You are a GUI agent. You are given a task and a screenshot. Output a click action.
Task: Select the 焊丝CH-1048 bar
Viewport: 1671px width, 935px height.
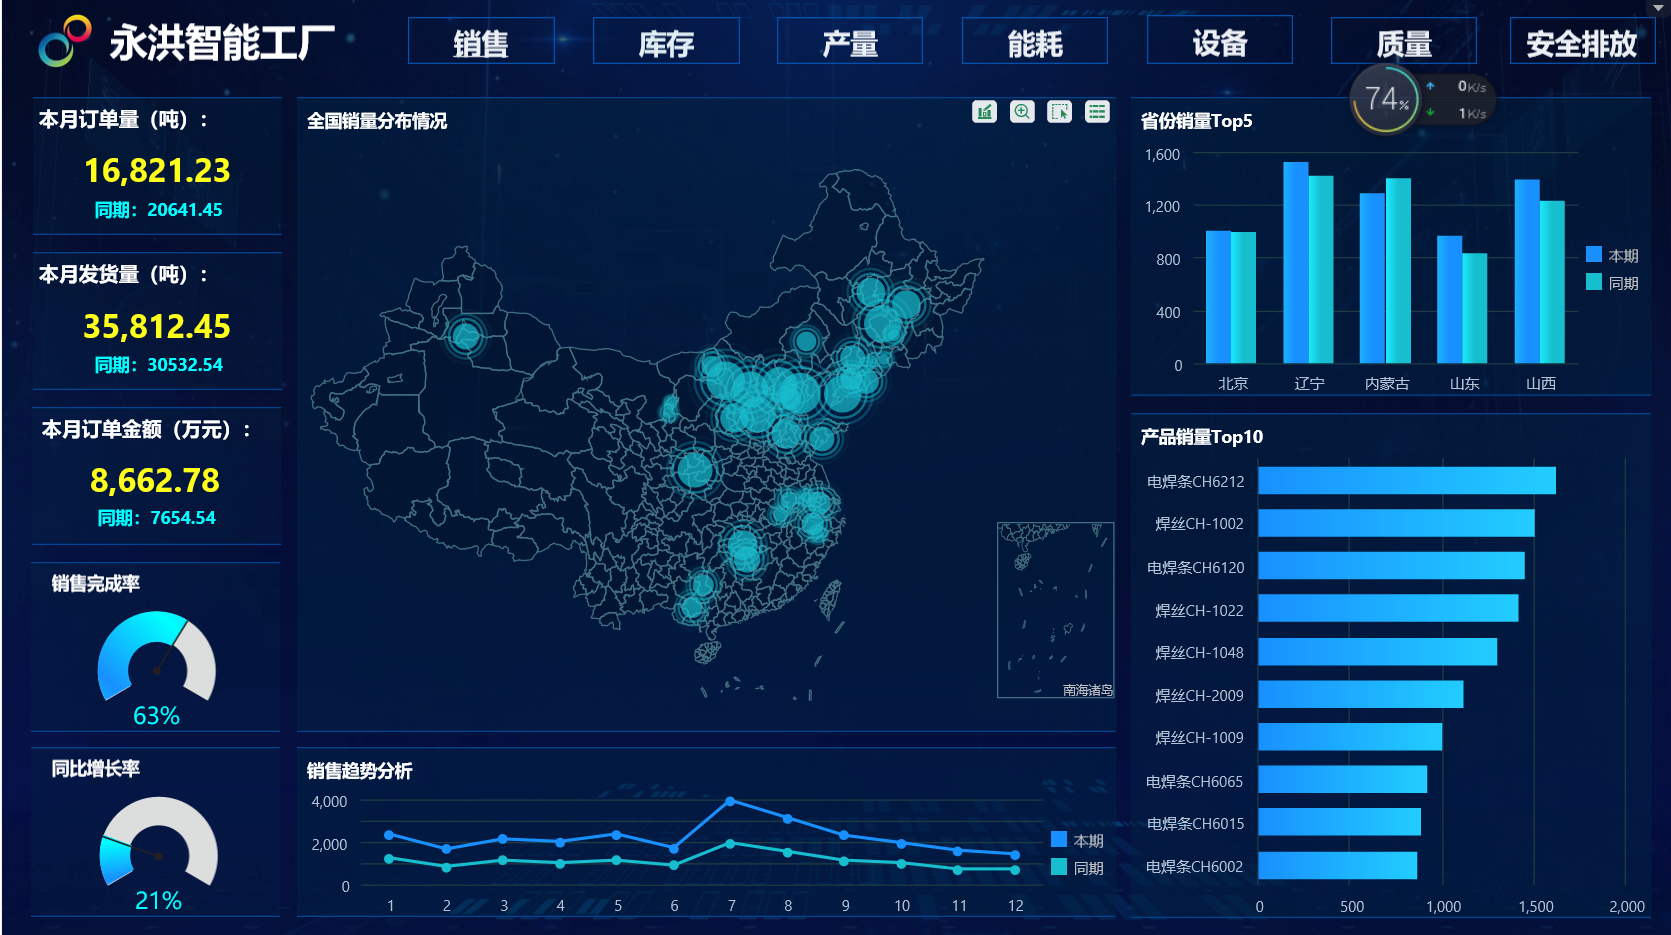pos(1377,652)
